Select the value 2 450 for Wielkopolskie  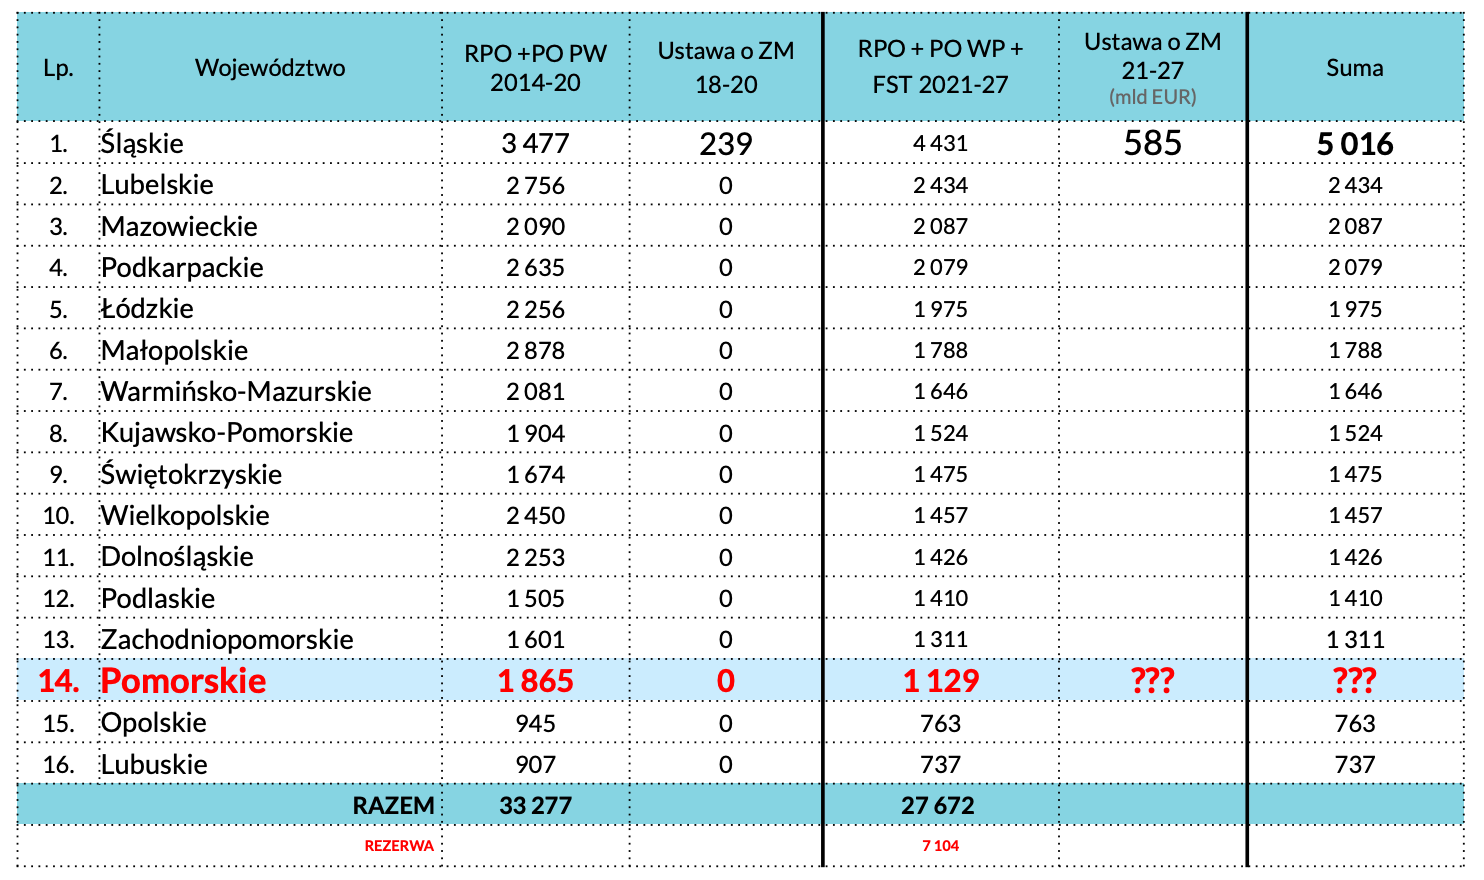coord(535,516)
